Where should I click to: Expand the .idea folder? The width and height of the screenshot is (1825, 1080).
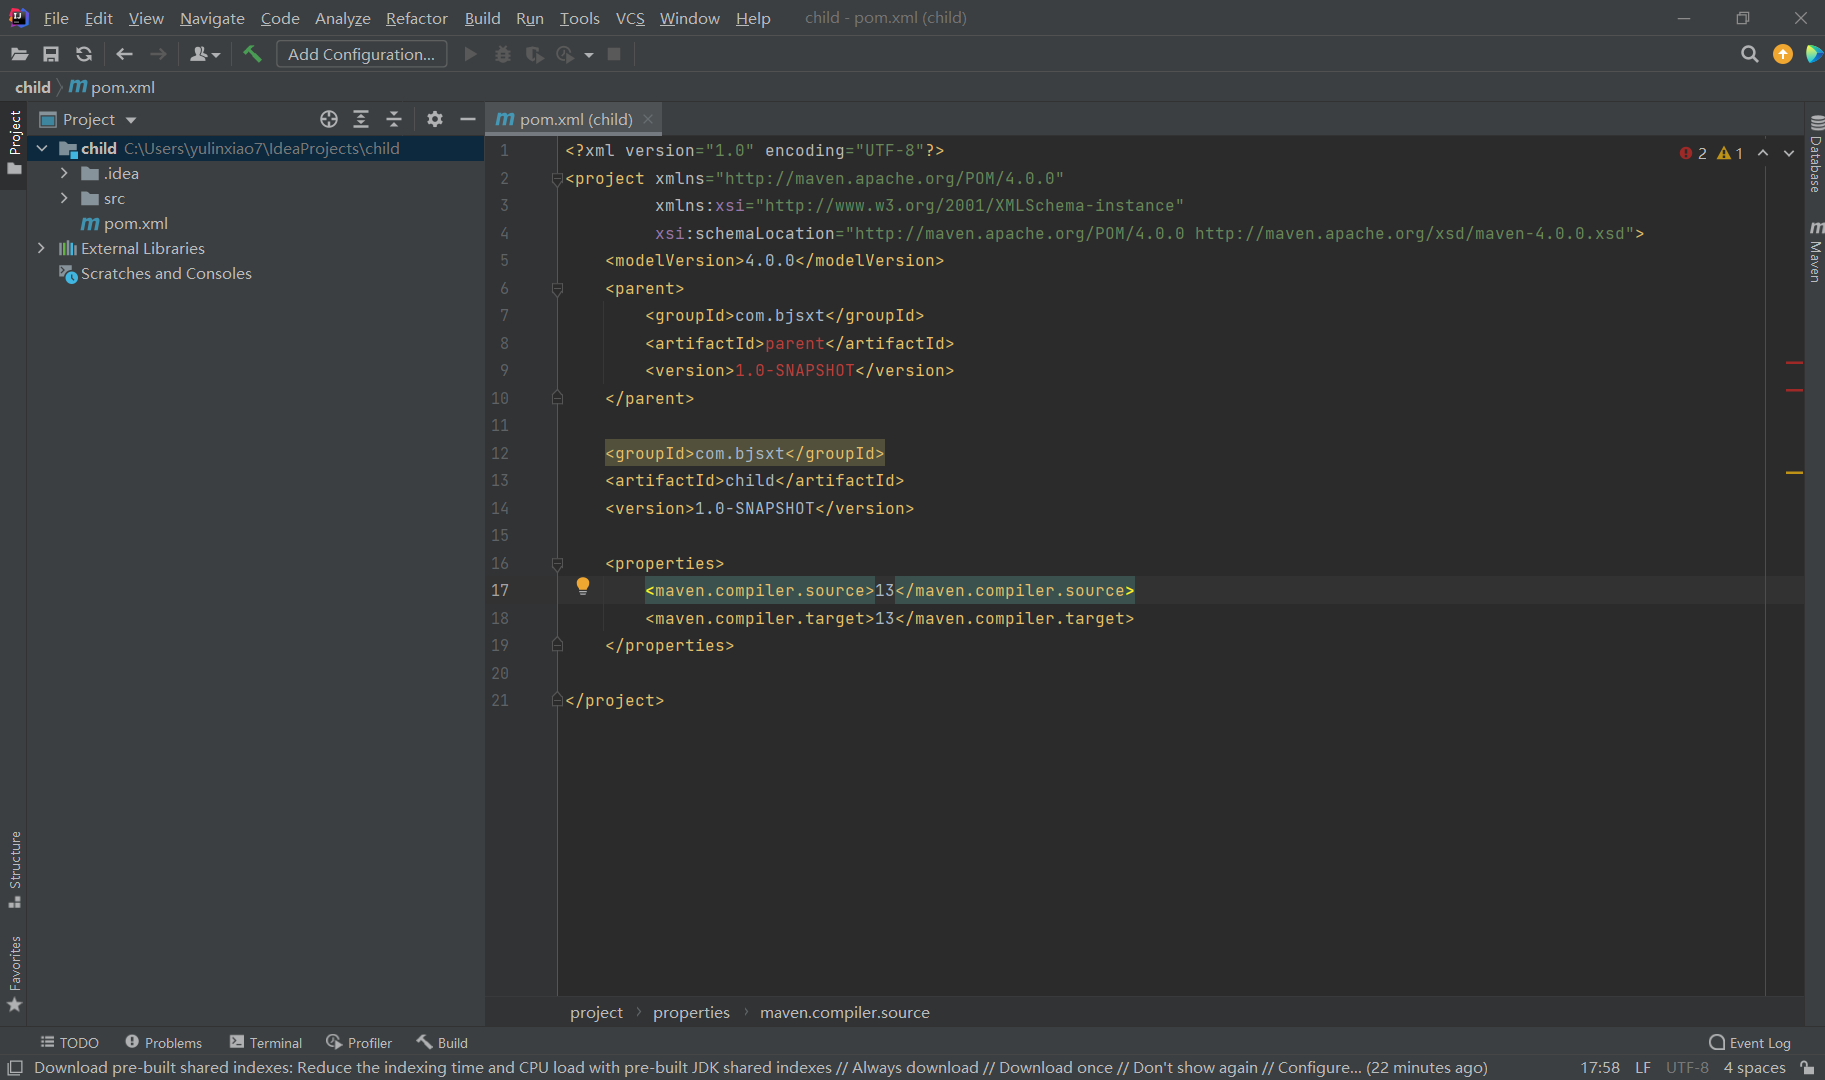pyautogui.click(x=65, y=173)
